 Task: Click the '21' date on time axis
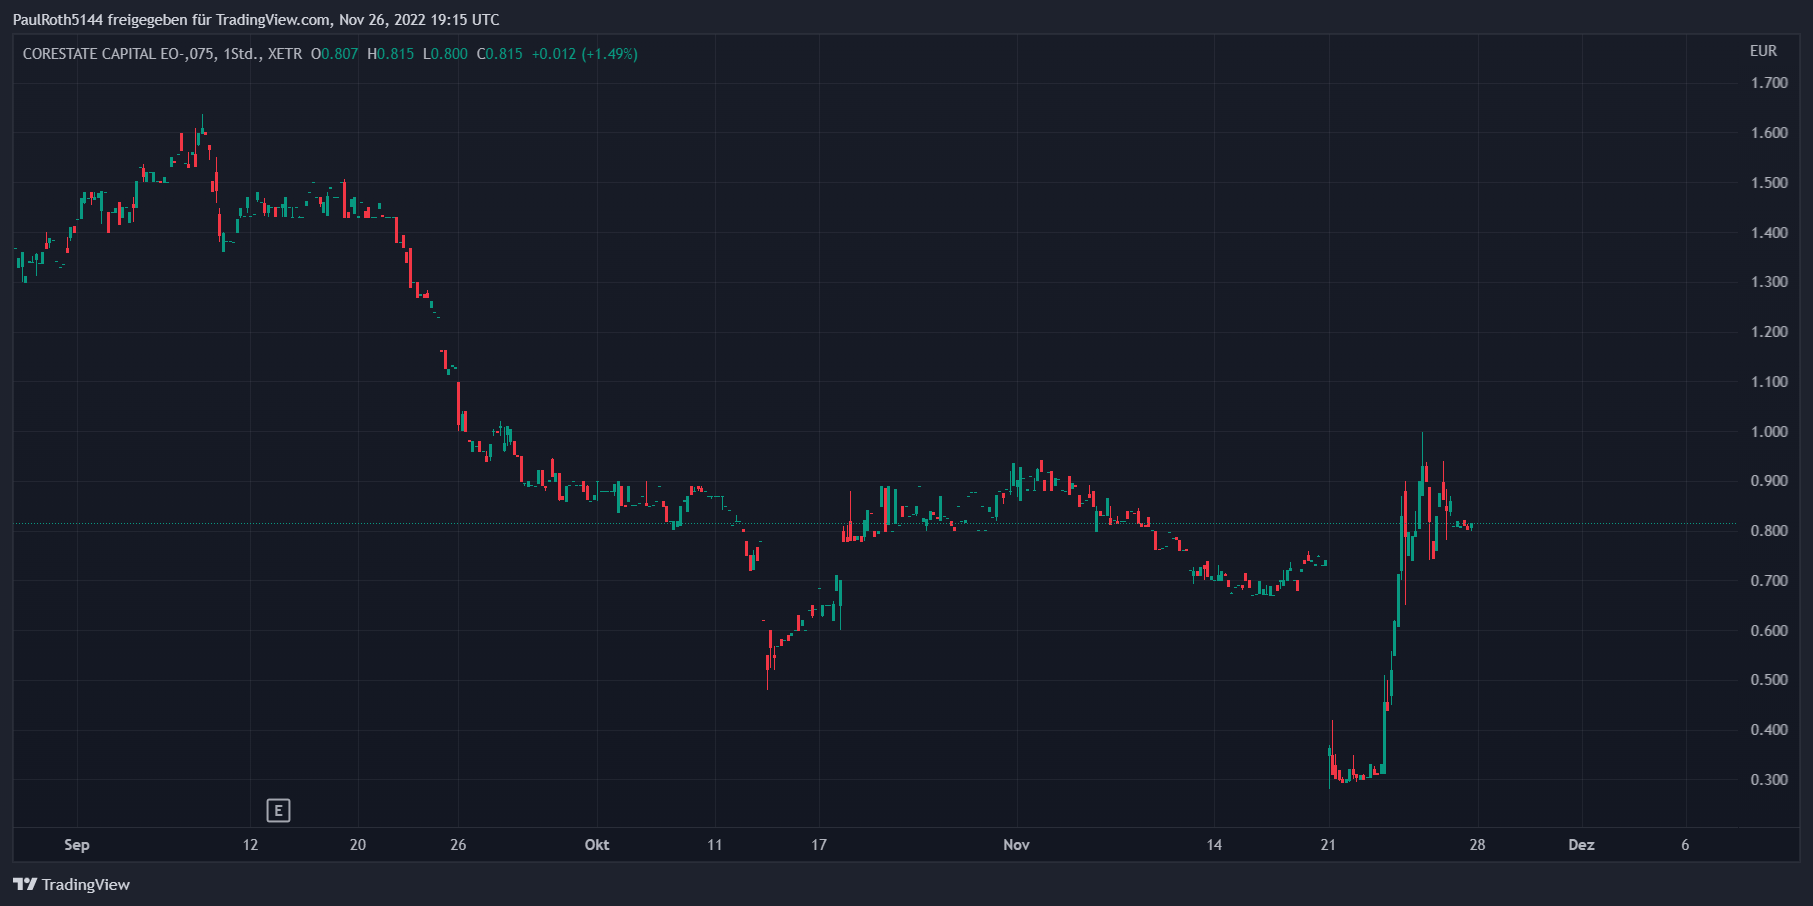pyautogui.click(x=1328, y=845)
